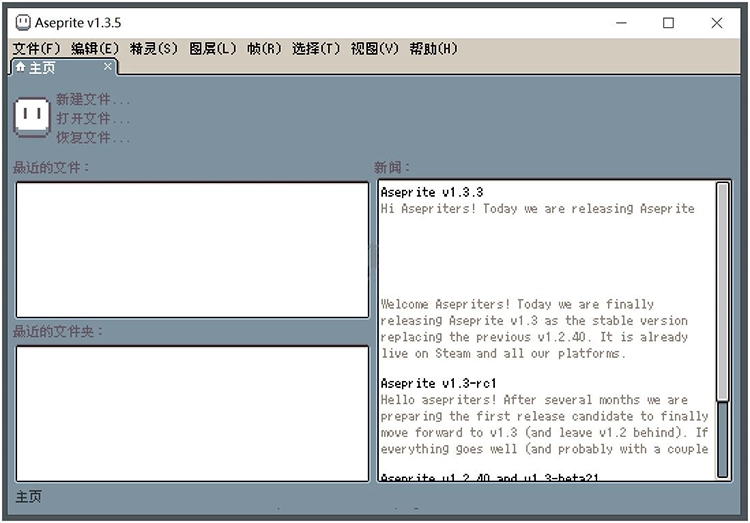Screen dimensions: 750x523
Task: Click the 新建文件... link
Action: pyautogui.click(x=93, y=99)
